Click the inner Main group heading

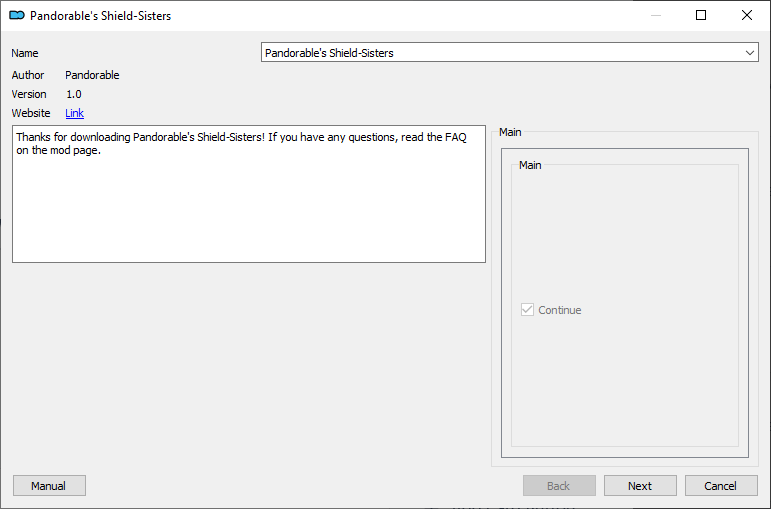530,165
